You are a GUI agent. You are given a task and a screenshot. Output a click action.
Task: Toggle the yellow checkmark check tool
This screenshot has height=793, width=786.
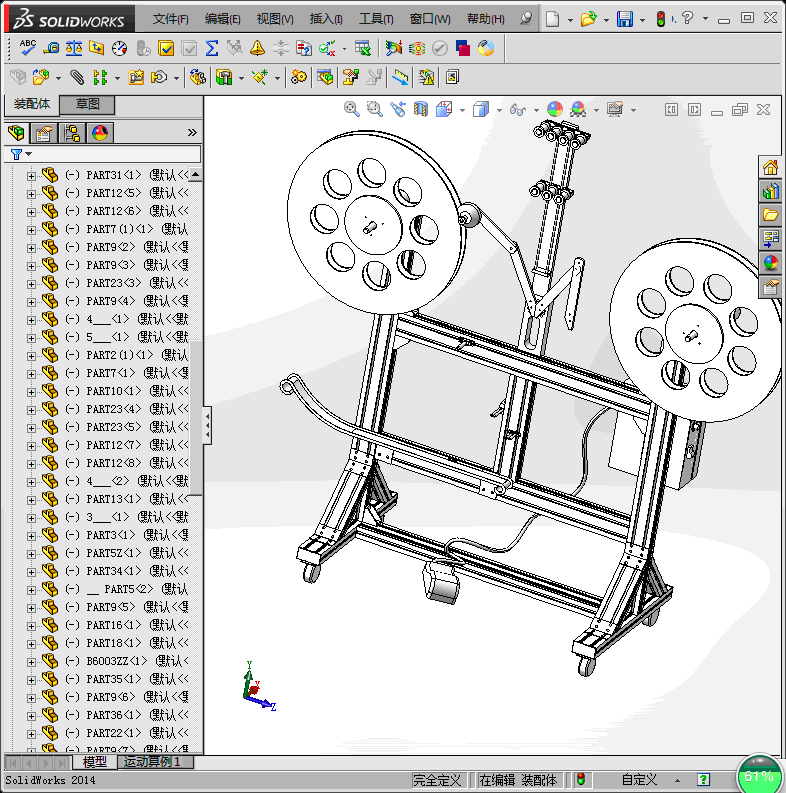tap(166, 48)
